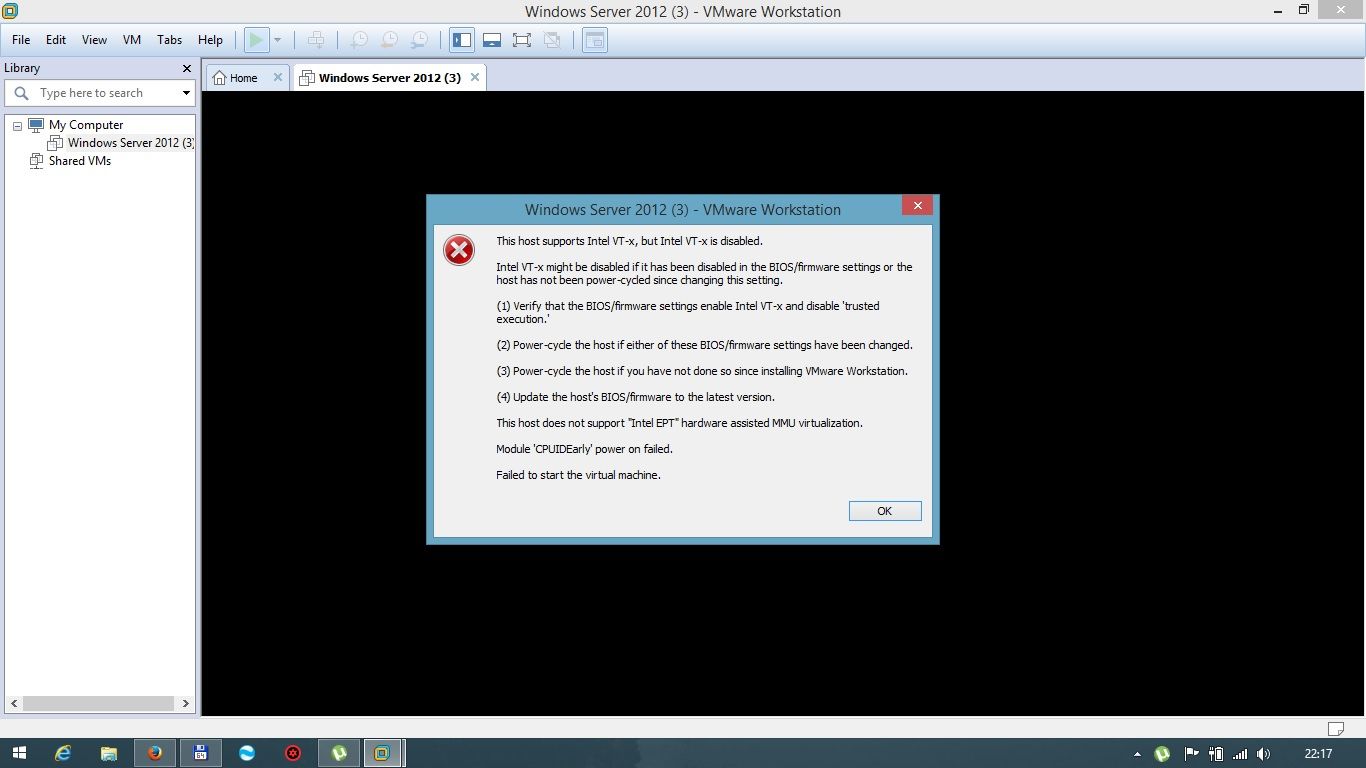Close the VMware error dialog

tap(917, 206)
